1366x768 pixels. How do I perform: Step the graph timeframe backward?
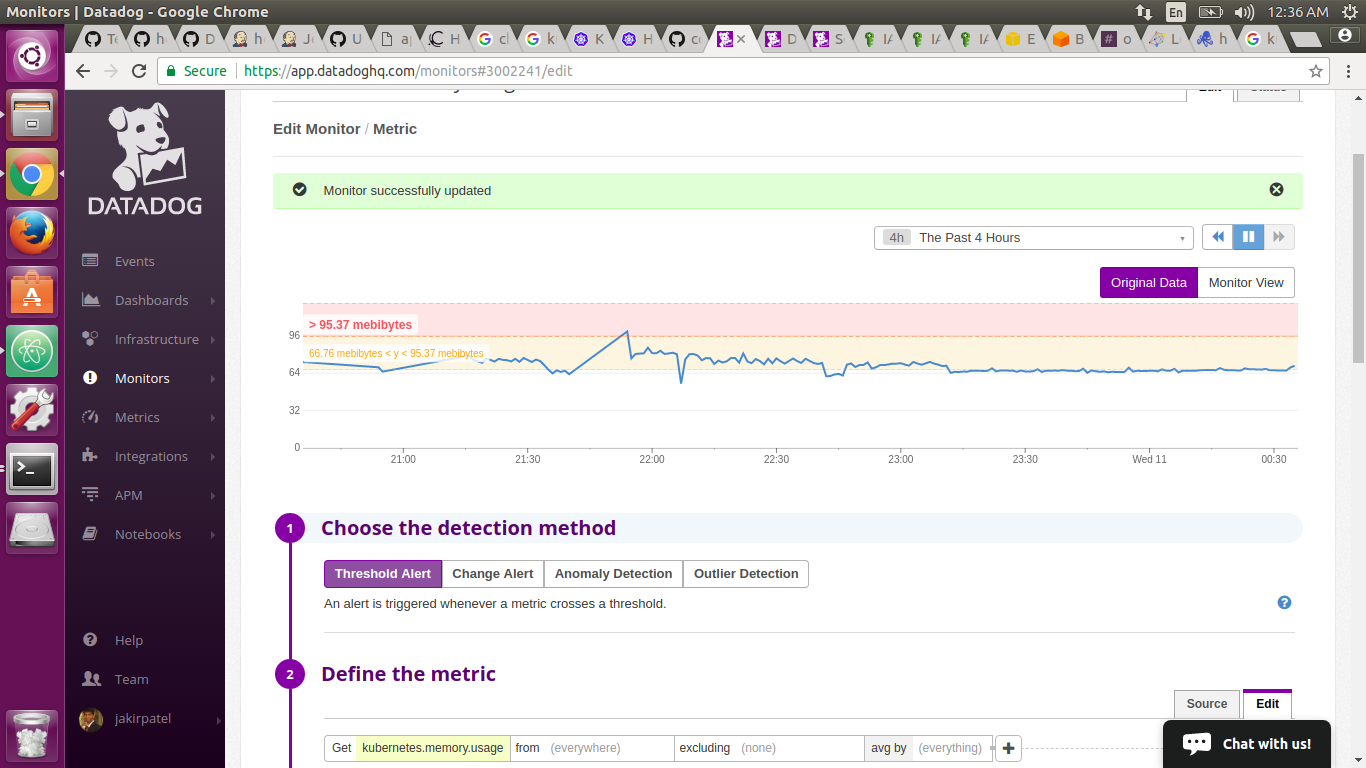(1217, 237)
